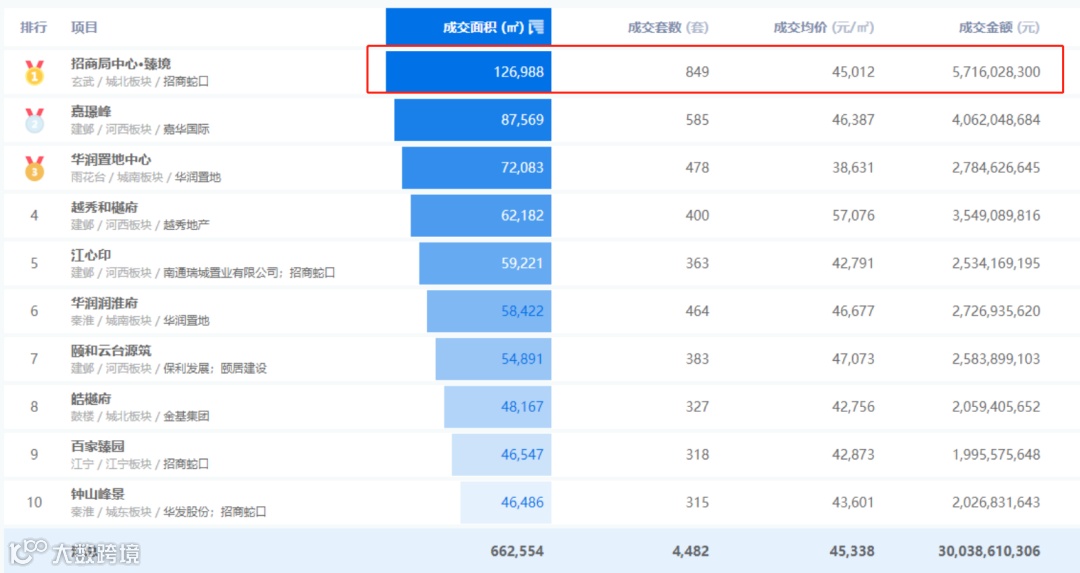Open project 皓樾府
The image size is (1080, 573).
[91, 399]
